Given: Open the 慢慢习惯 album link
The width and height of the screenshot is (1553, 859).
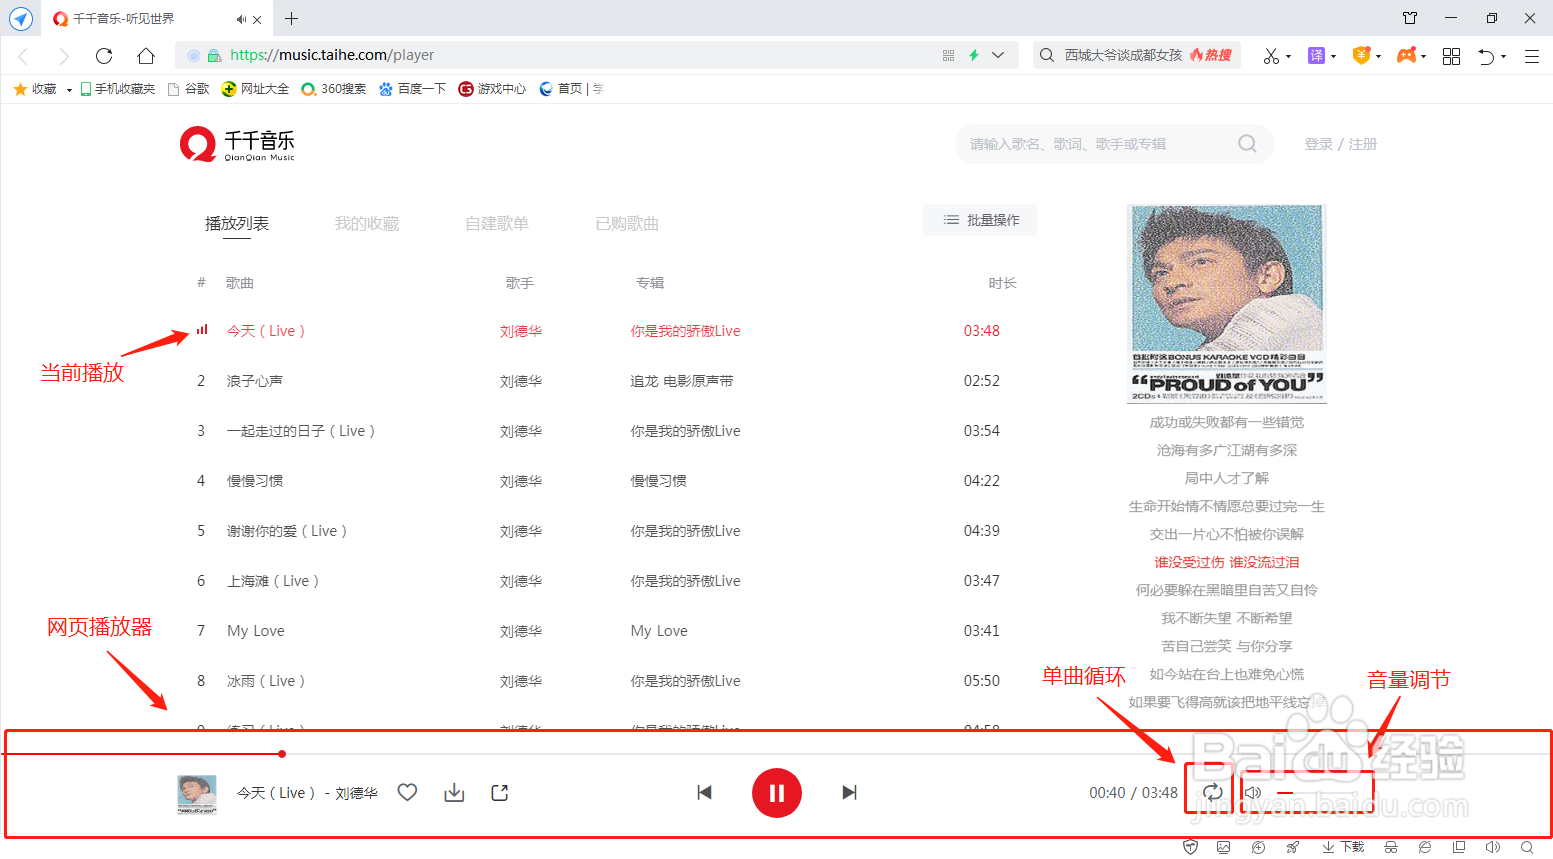Looking at the screenshot, I should (x=658, y=481).
